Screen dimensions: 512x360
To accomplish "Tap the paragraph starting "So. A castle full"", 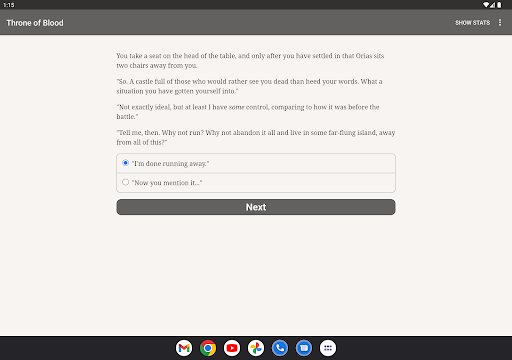I will (249, 86).
